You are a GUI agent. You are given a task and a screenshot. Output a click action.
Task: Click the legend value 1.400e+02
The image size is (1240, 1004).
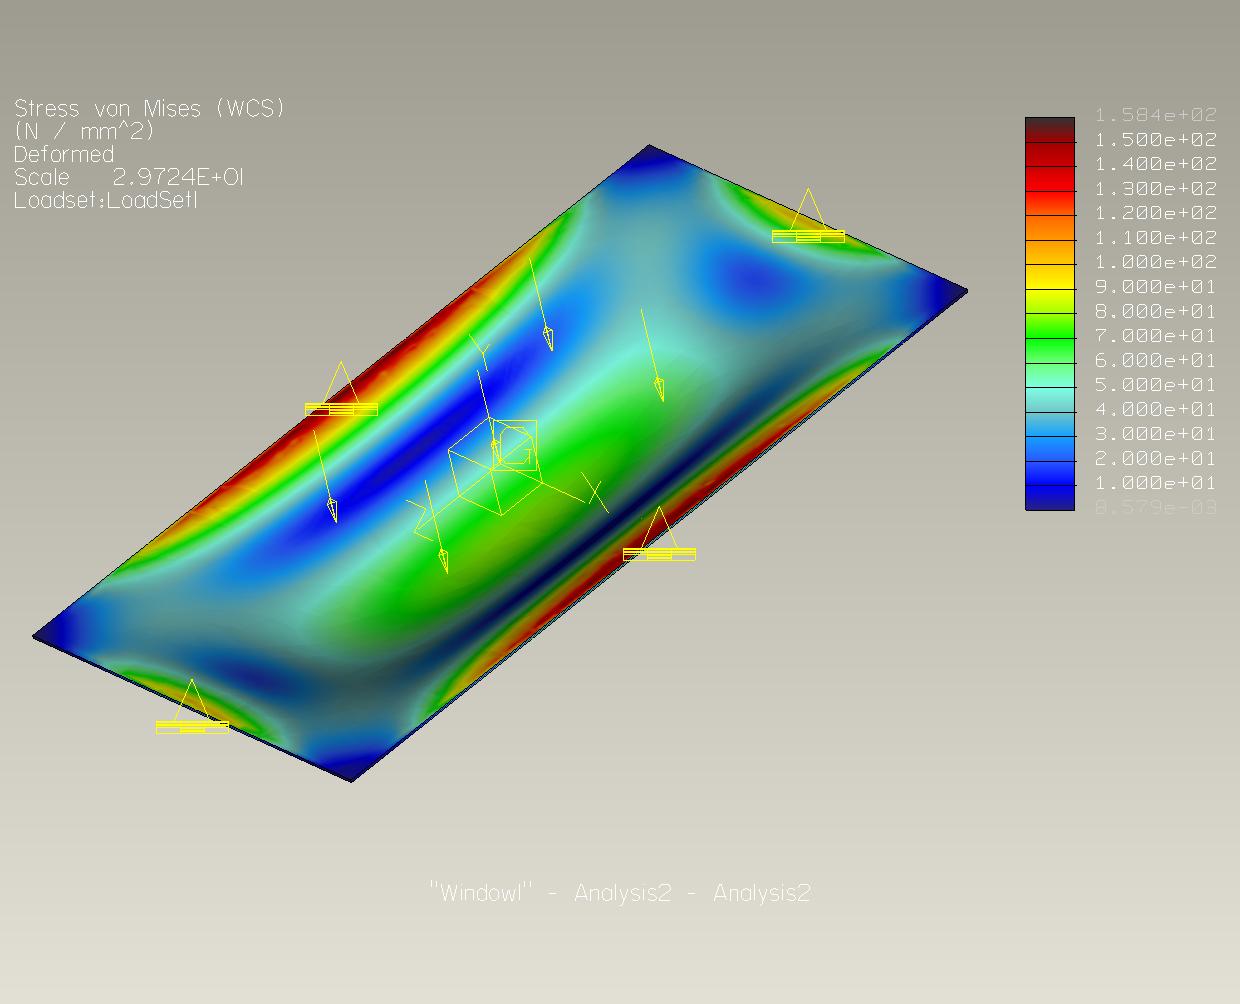[x=1156, y=164]
